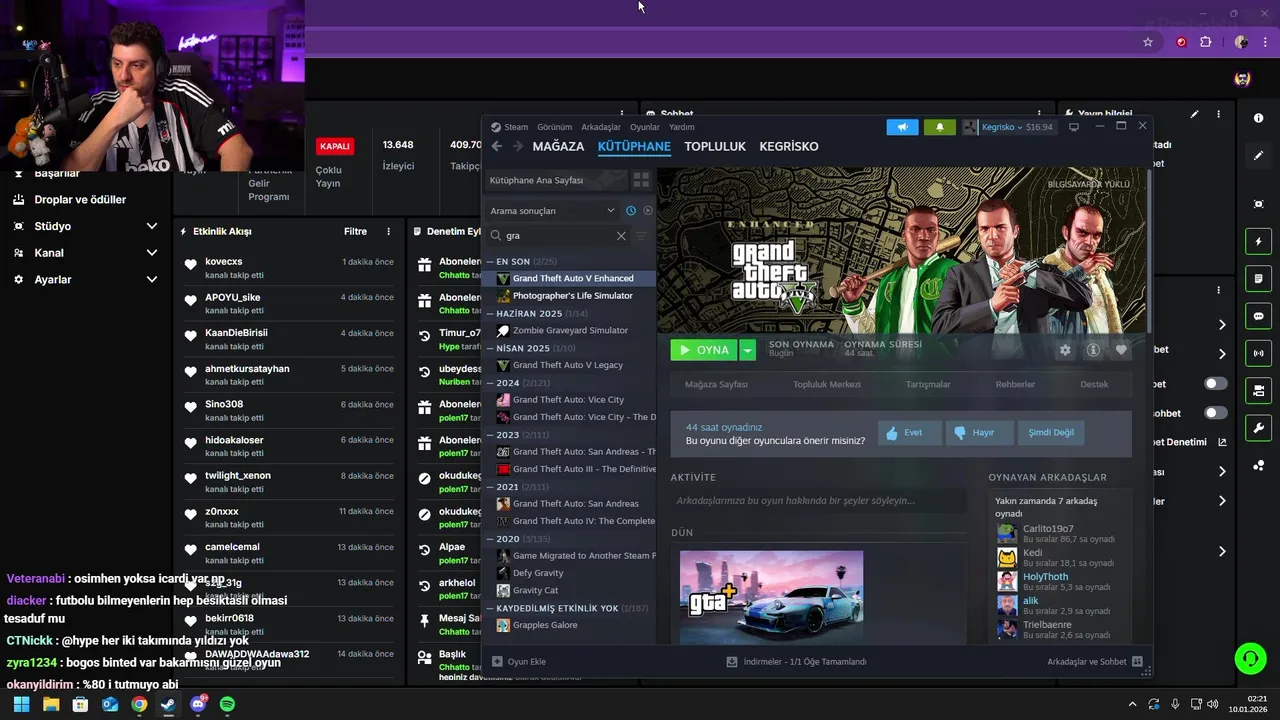Screen dimensions: 1280x720
Task: Open Steam notifications bell
Action: (x=939, y=127)
